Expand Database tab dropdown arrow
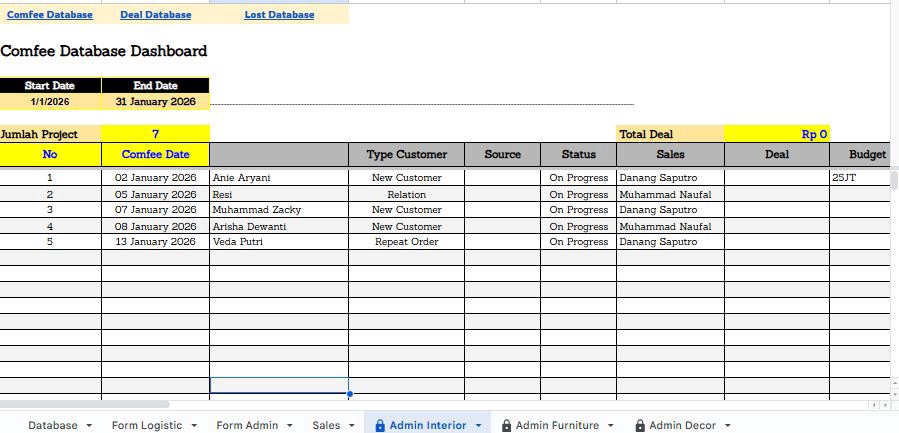 (89, 425)
